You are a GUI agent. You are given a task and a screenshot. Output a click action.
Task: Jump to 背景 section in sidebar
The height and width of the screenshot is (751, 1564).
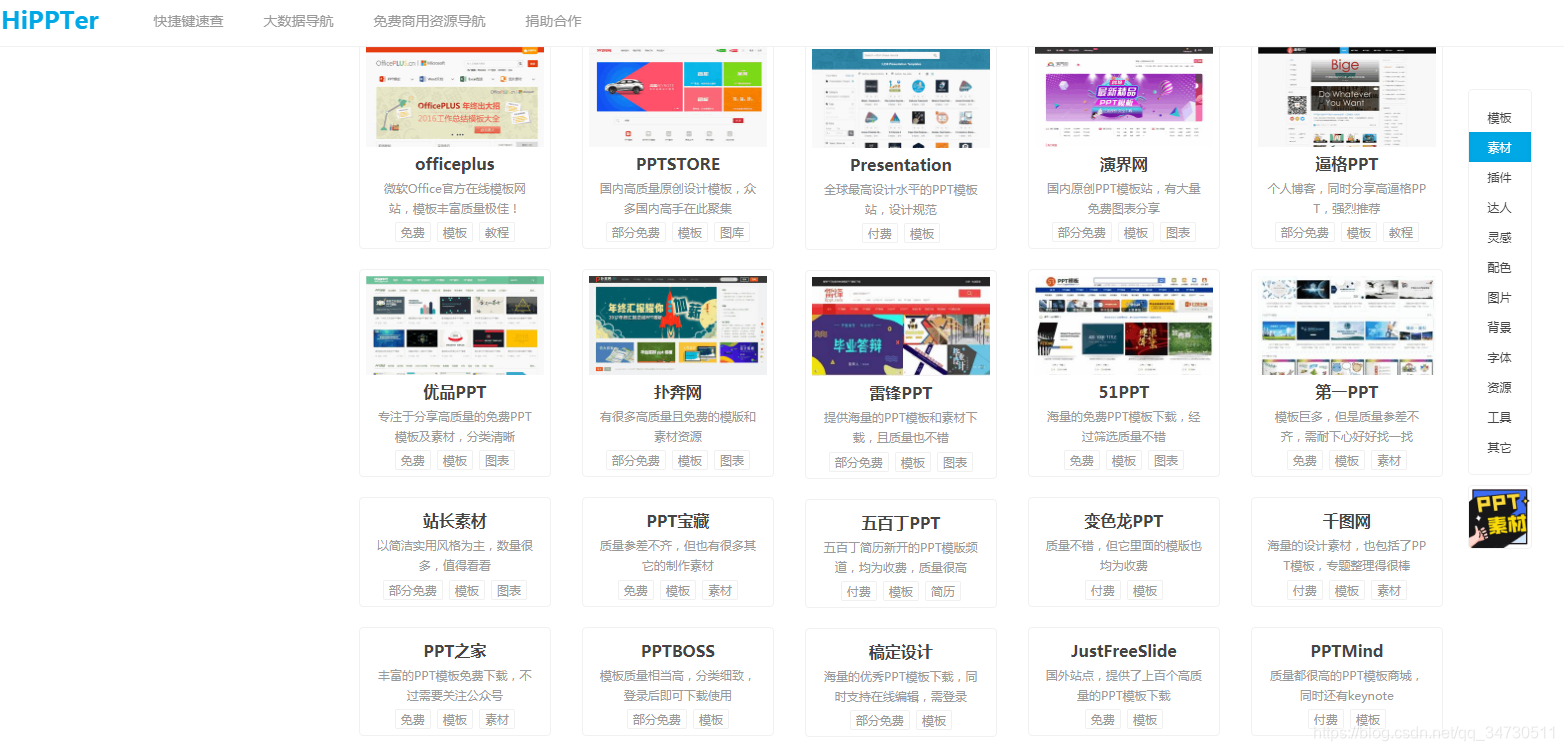pos(1499,327)
